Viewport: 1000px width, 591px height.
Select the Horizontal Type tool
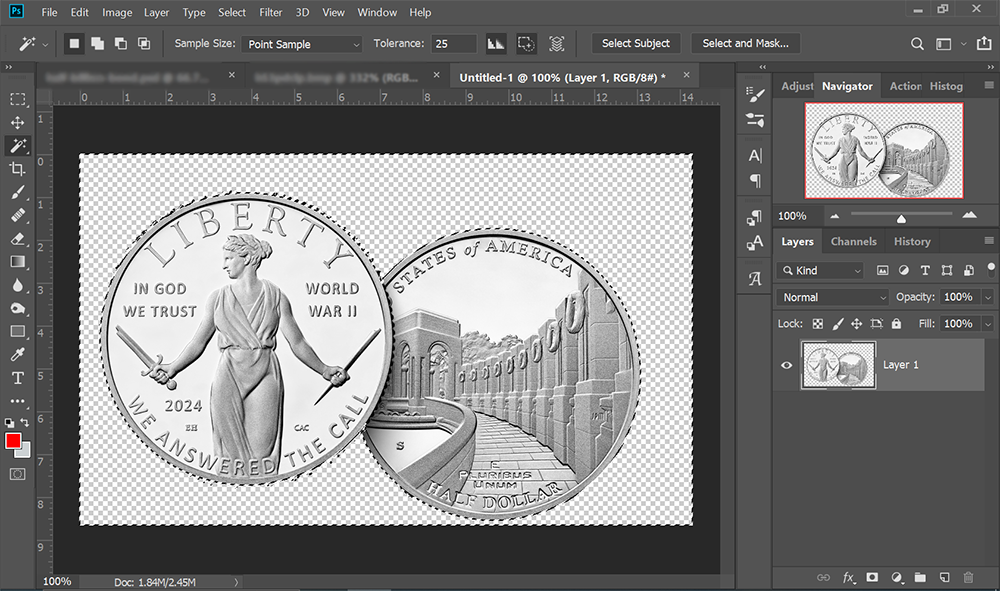[x=18, y=377]
